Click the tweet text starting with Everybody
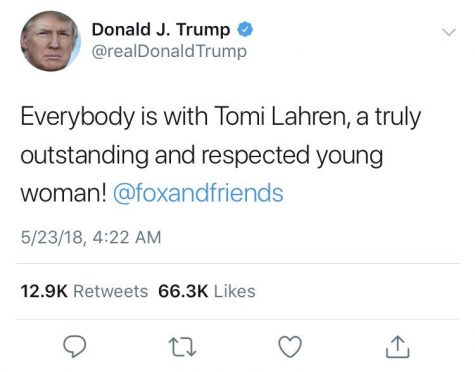The width and height of the screenshot is (475, 372). [221, 155]
